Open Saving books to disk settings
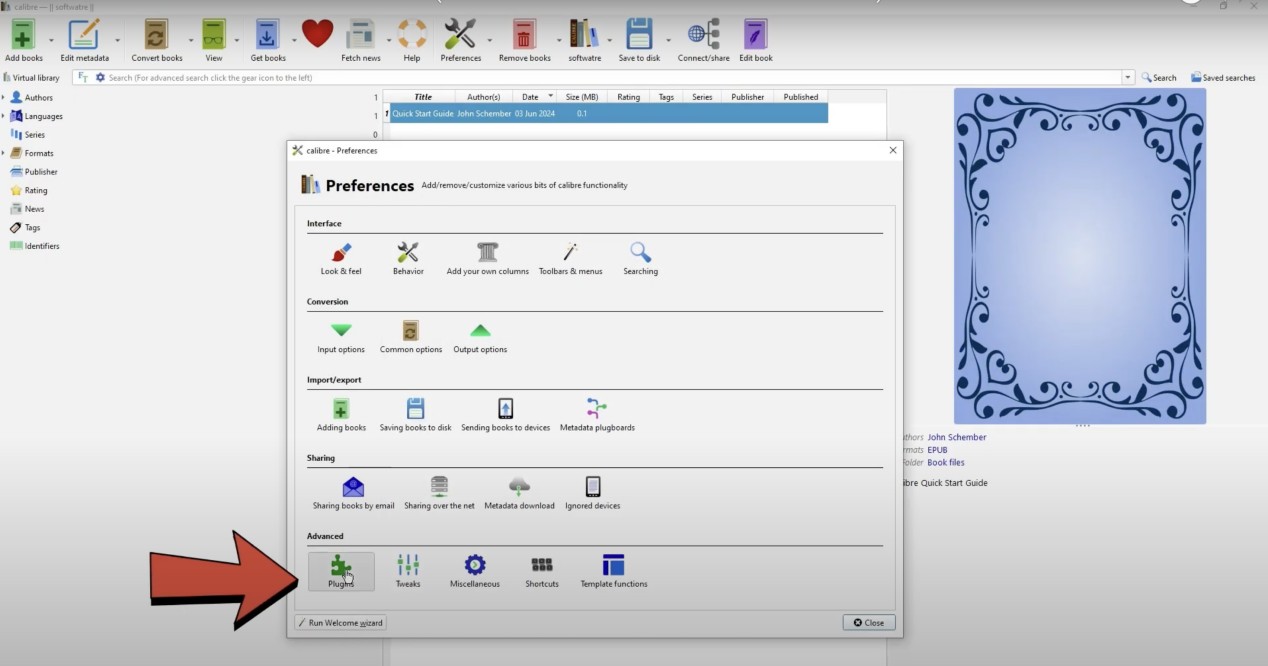This screenshot has width=1268, height=666. click(415, 415)
